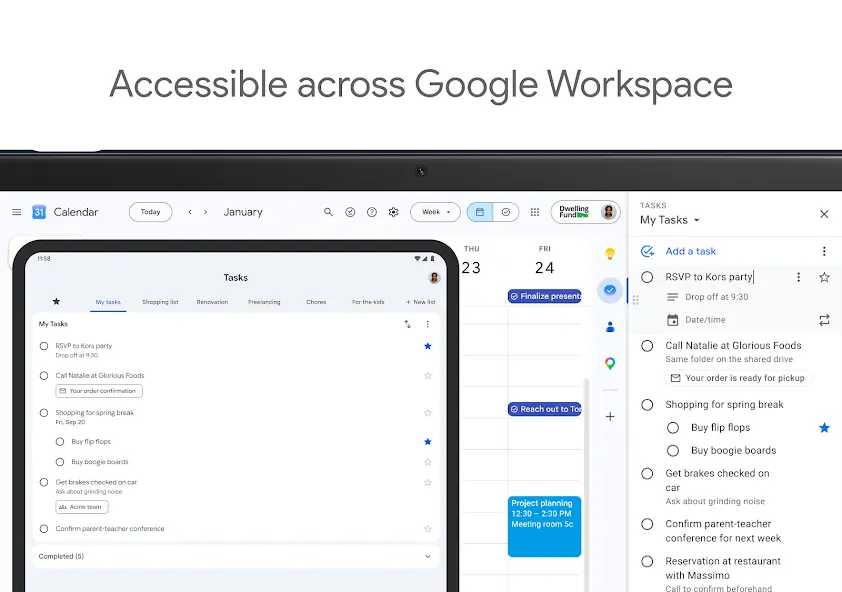Complete Buy boogie boards in side panel
This screenshot has height=592, width=842.
click(673, 451)
